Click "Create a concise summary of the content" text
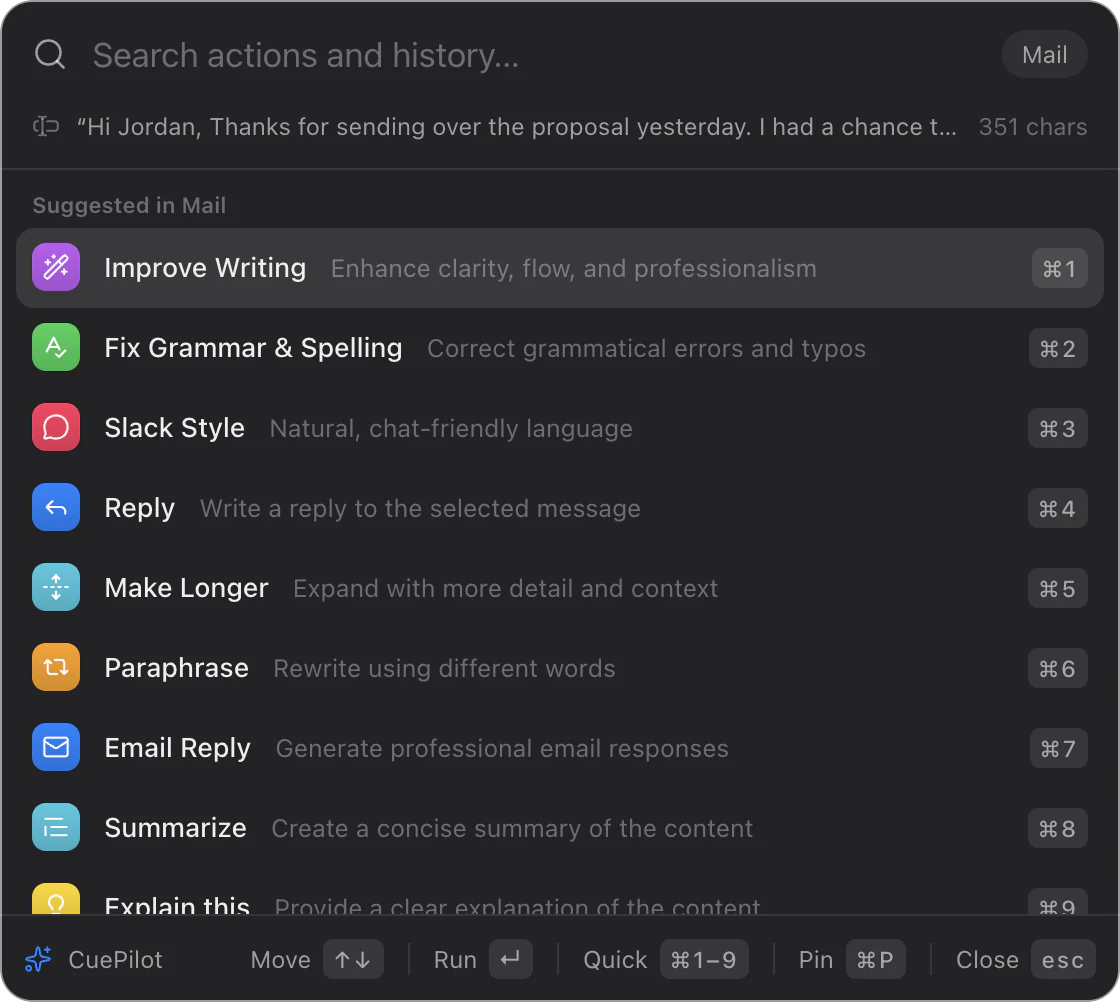1120x1002 pixels. tap(512, 828)
